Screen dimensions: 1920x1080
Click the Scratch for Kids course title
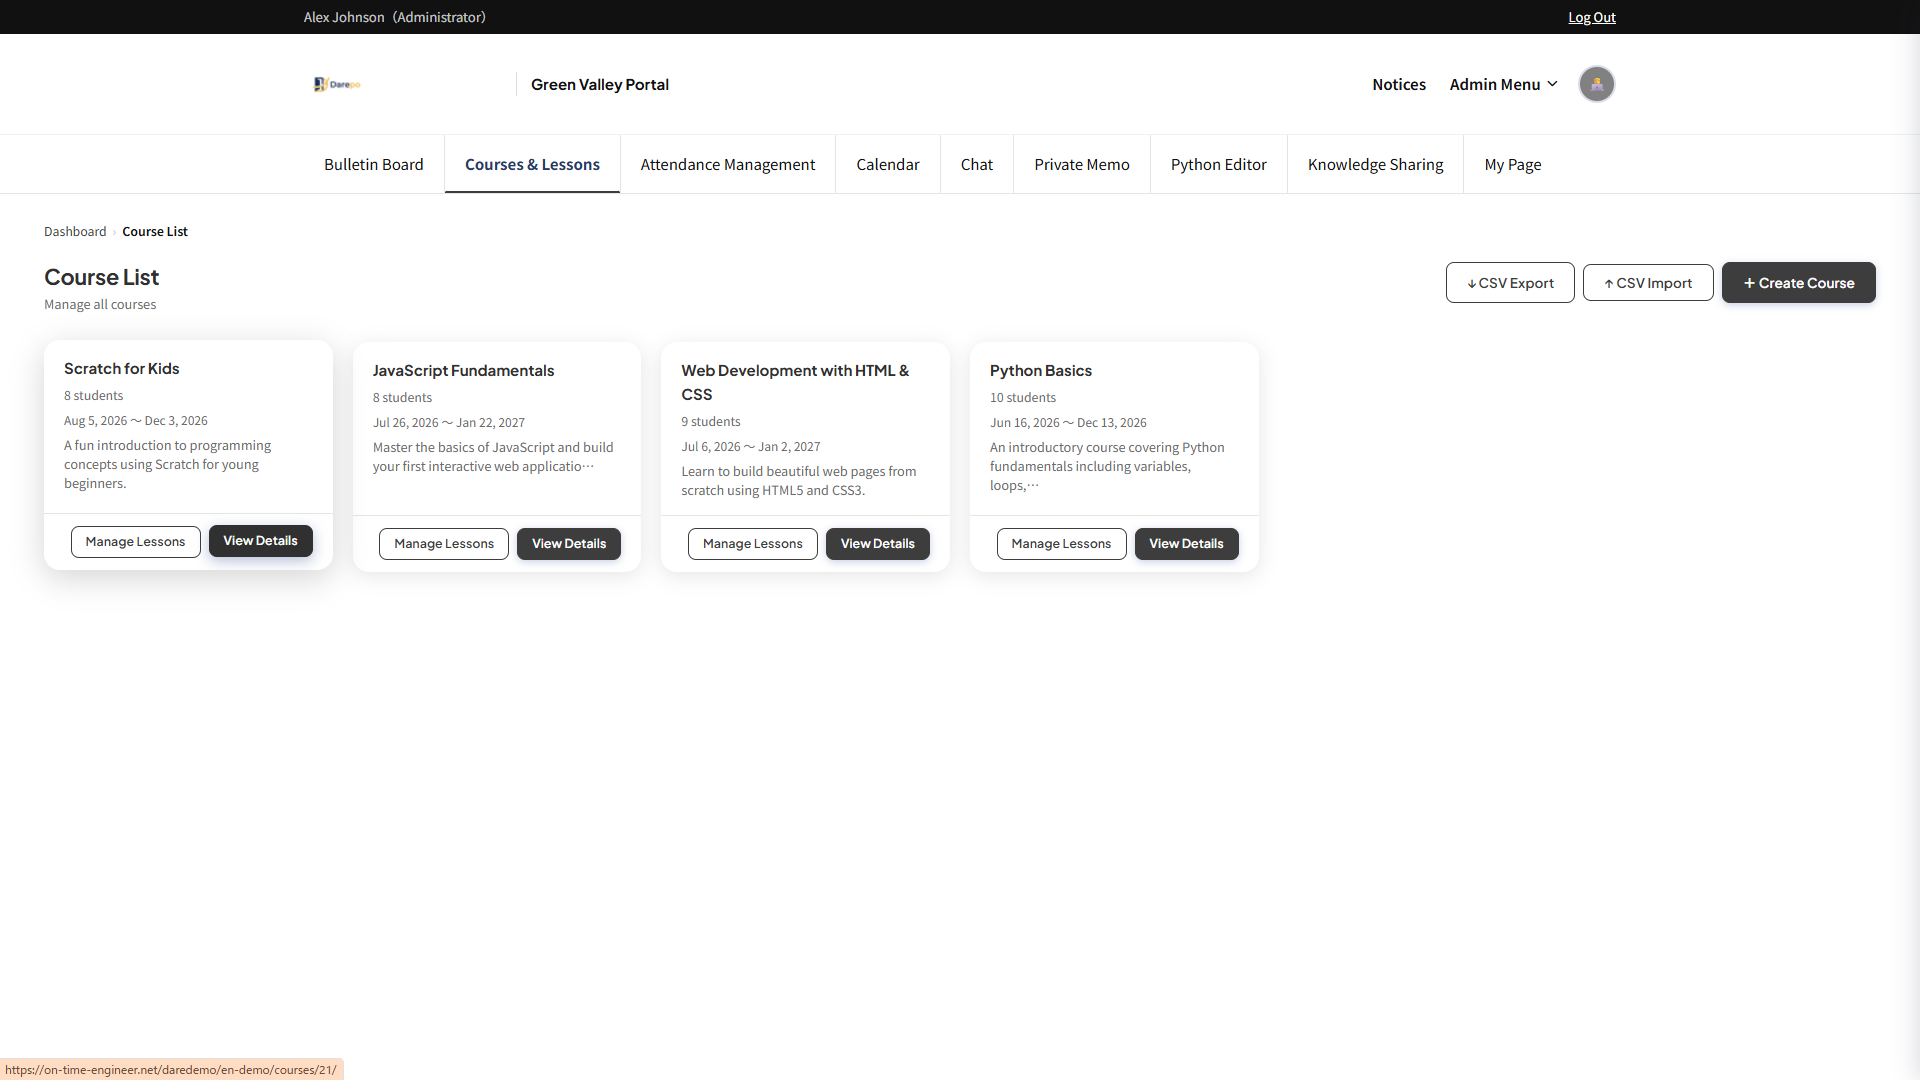[122, 368]
